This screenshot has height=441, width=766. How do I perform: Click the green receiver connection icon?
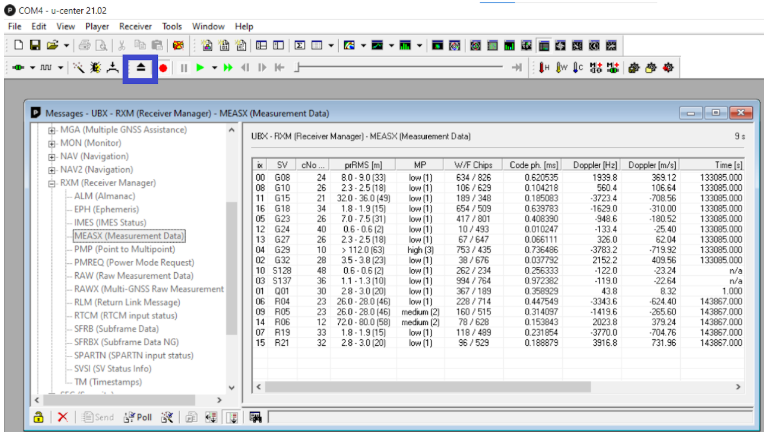(18, 67)
